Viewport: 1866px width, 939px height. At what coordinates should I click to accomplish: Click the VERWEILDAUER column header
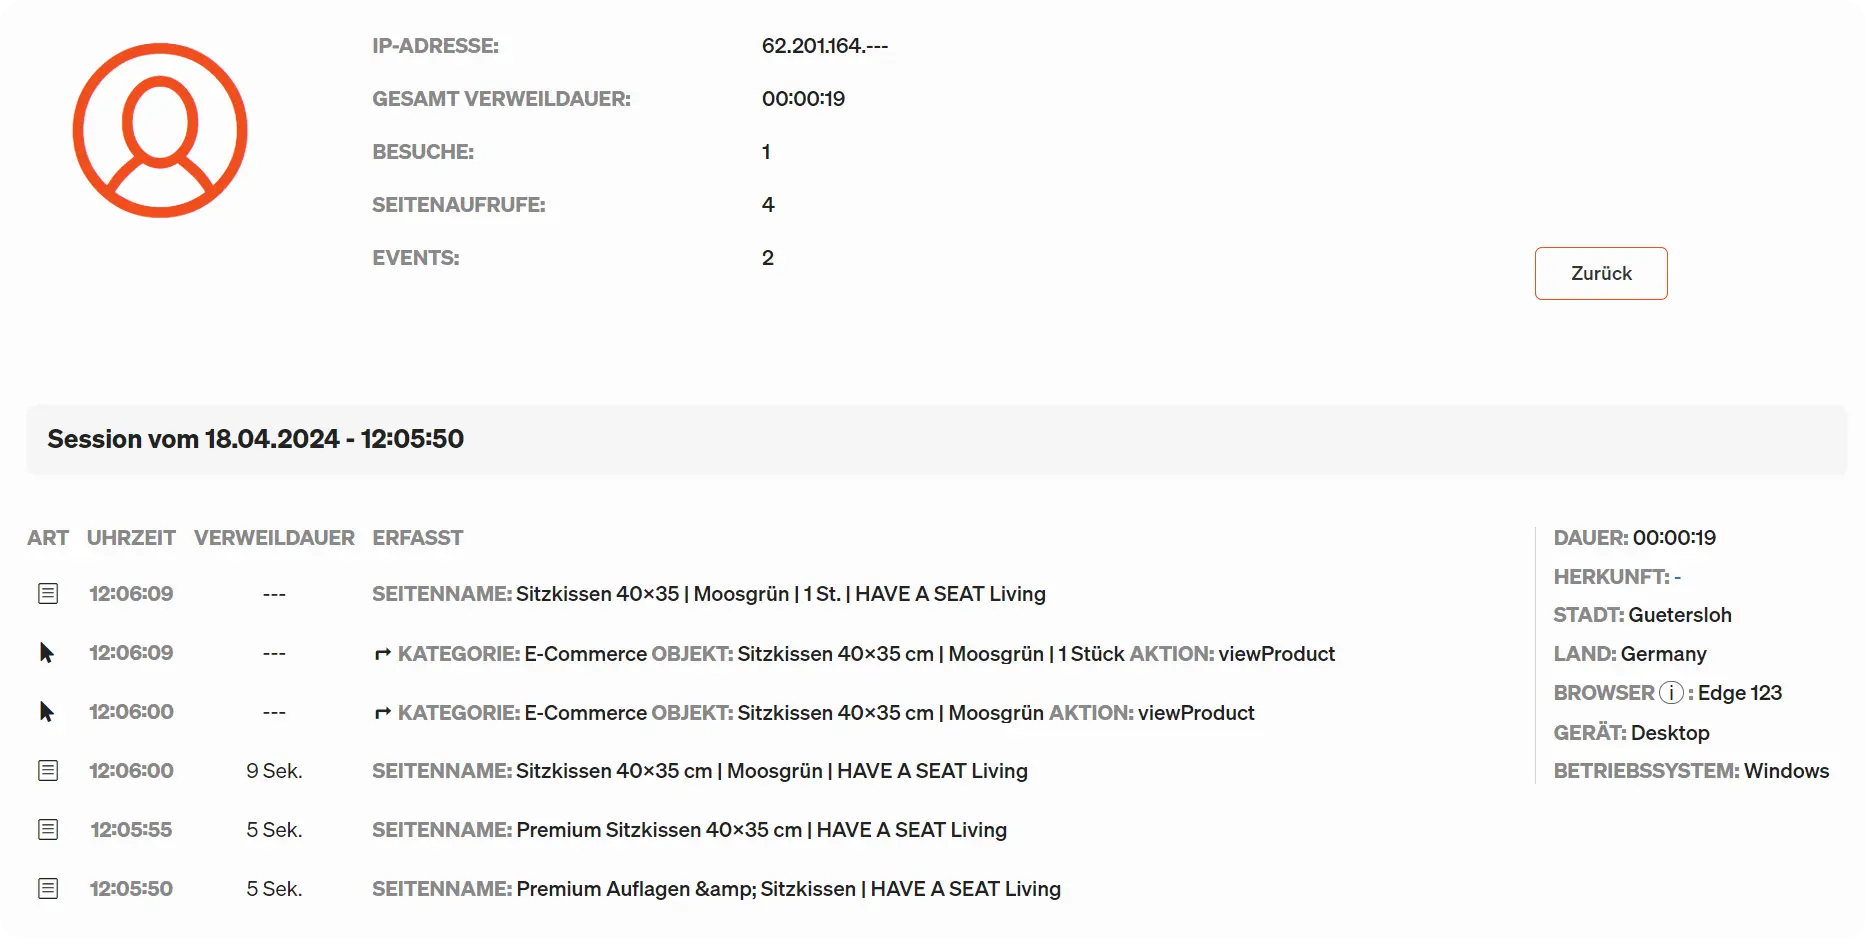274,538
